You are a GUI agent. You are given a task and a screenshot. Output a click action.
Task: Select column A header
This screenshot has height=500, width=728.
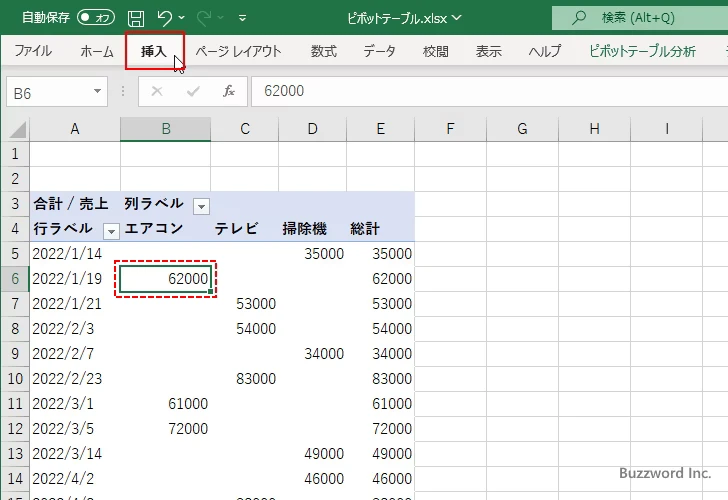75,129
